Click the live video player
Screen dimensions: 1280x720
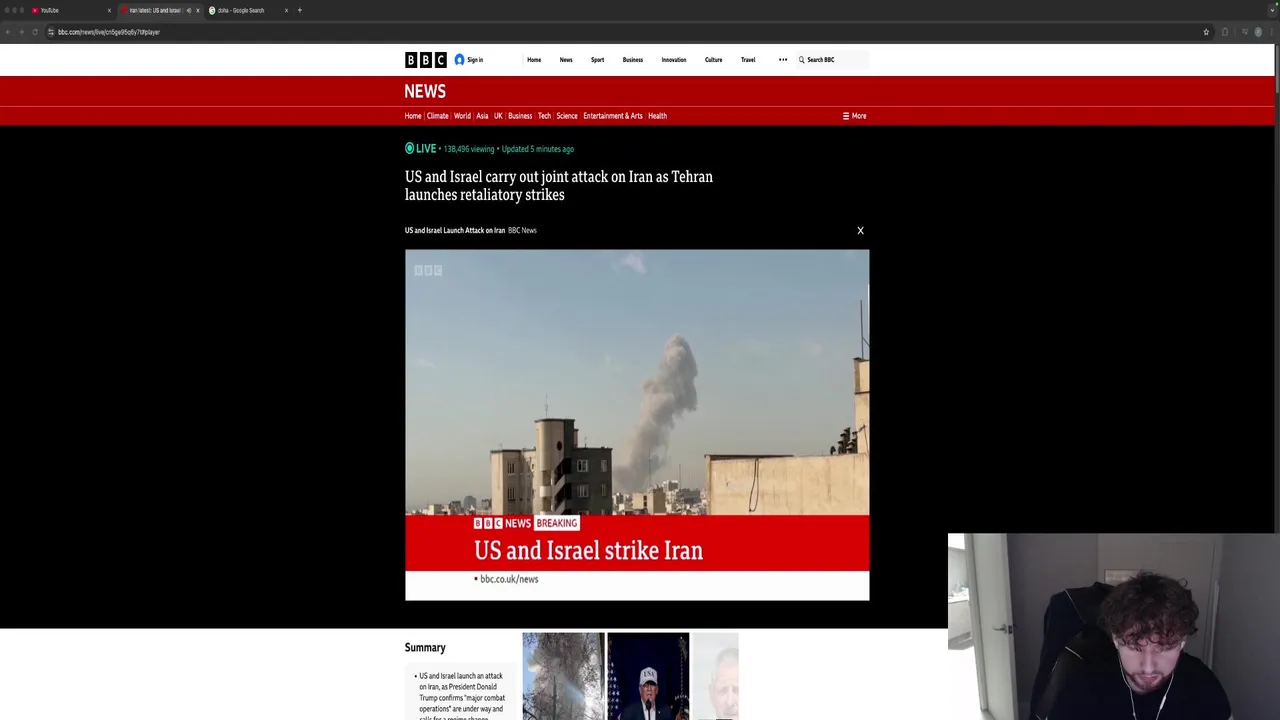coord(637,425)
